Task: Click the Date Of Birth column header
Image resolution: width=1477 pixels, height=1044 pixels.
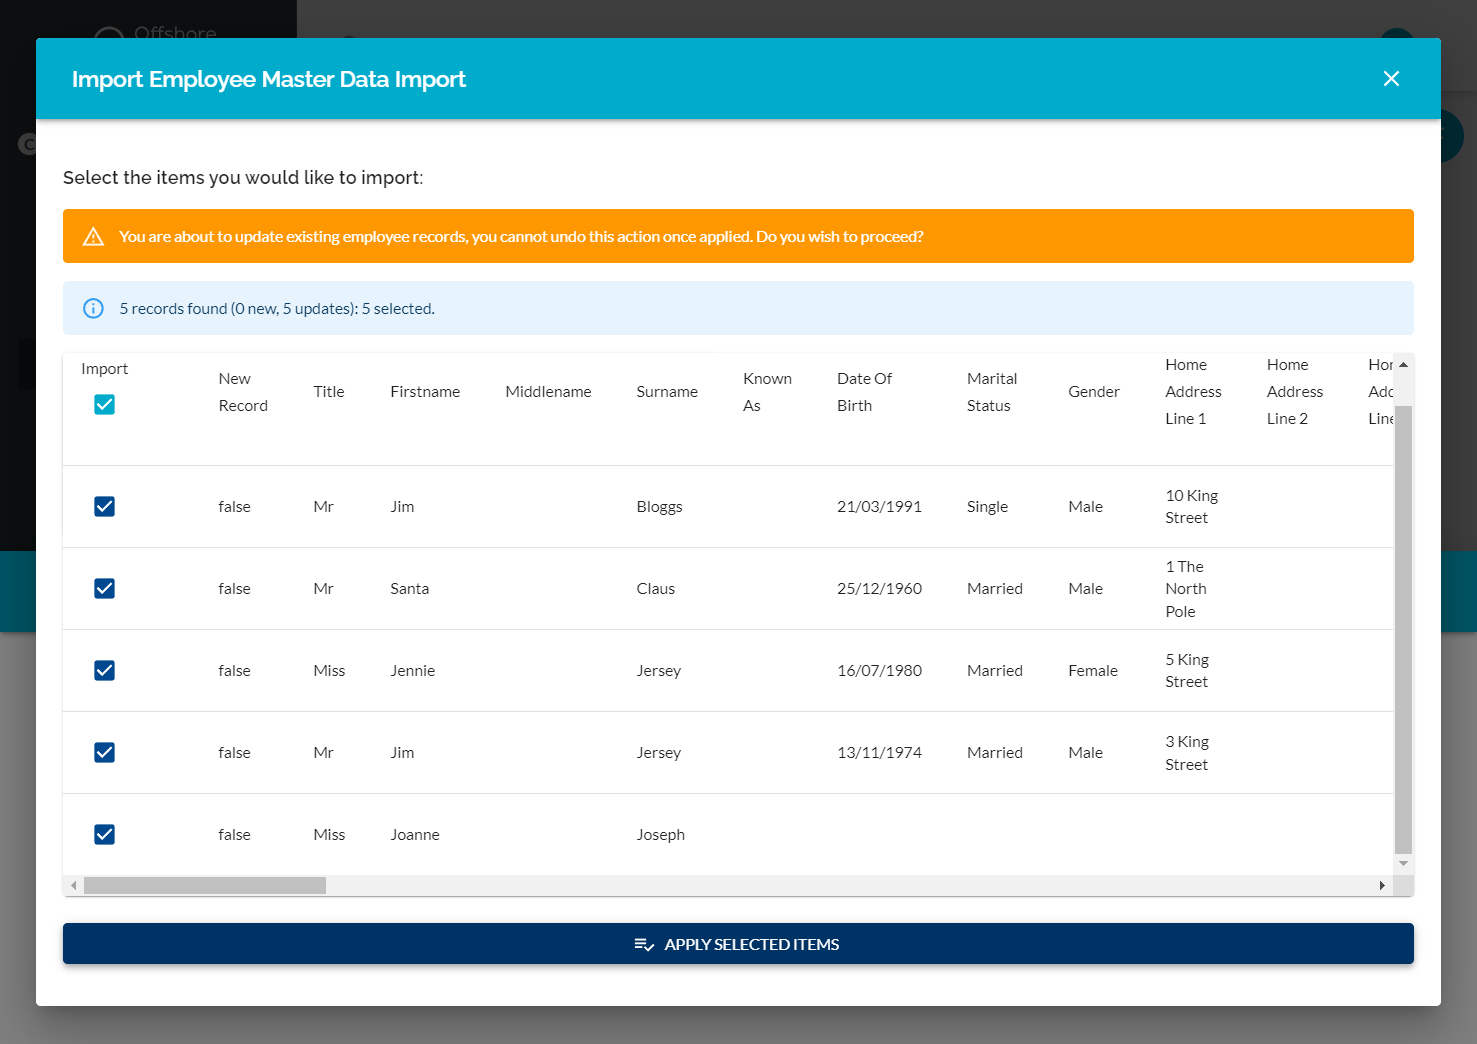Action: point(865,392)
